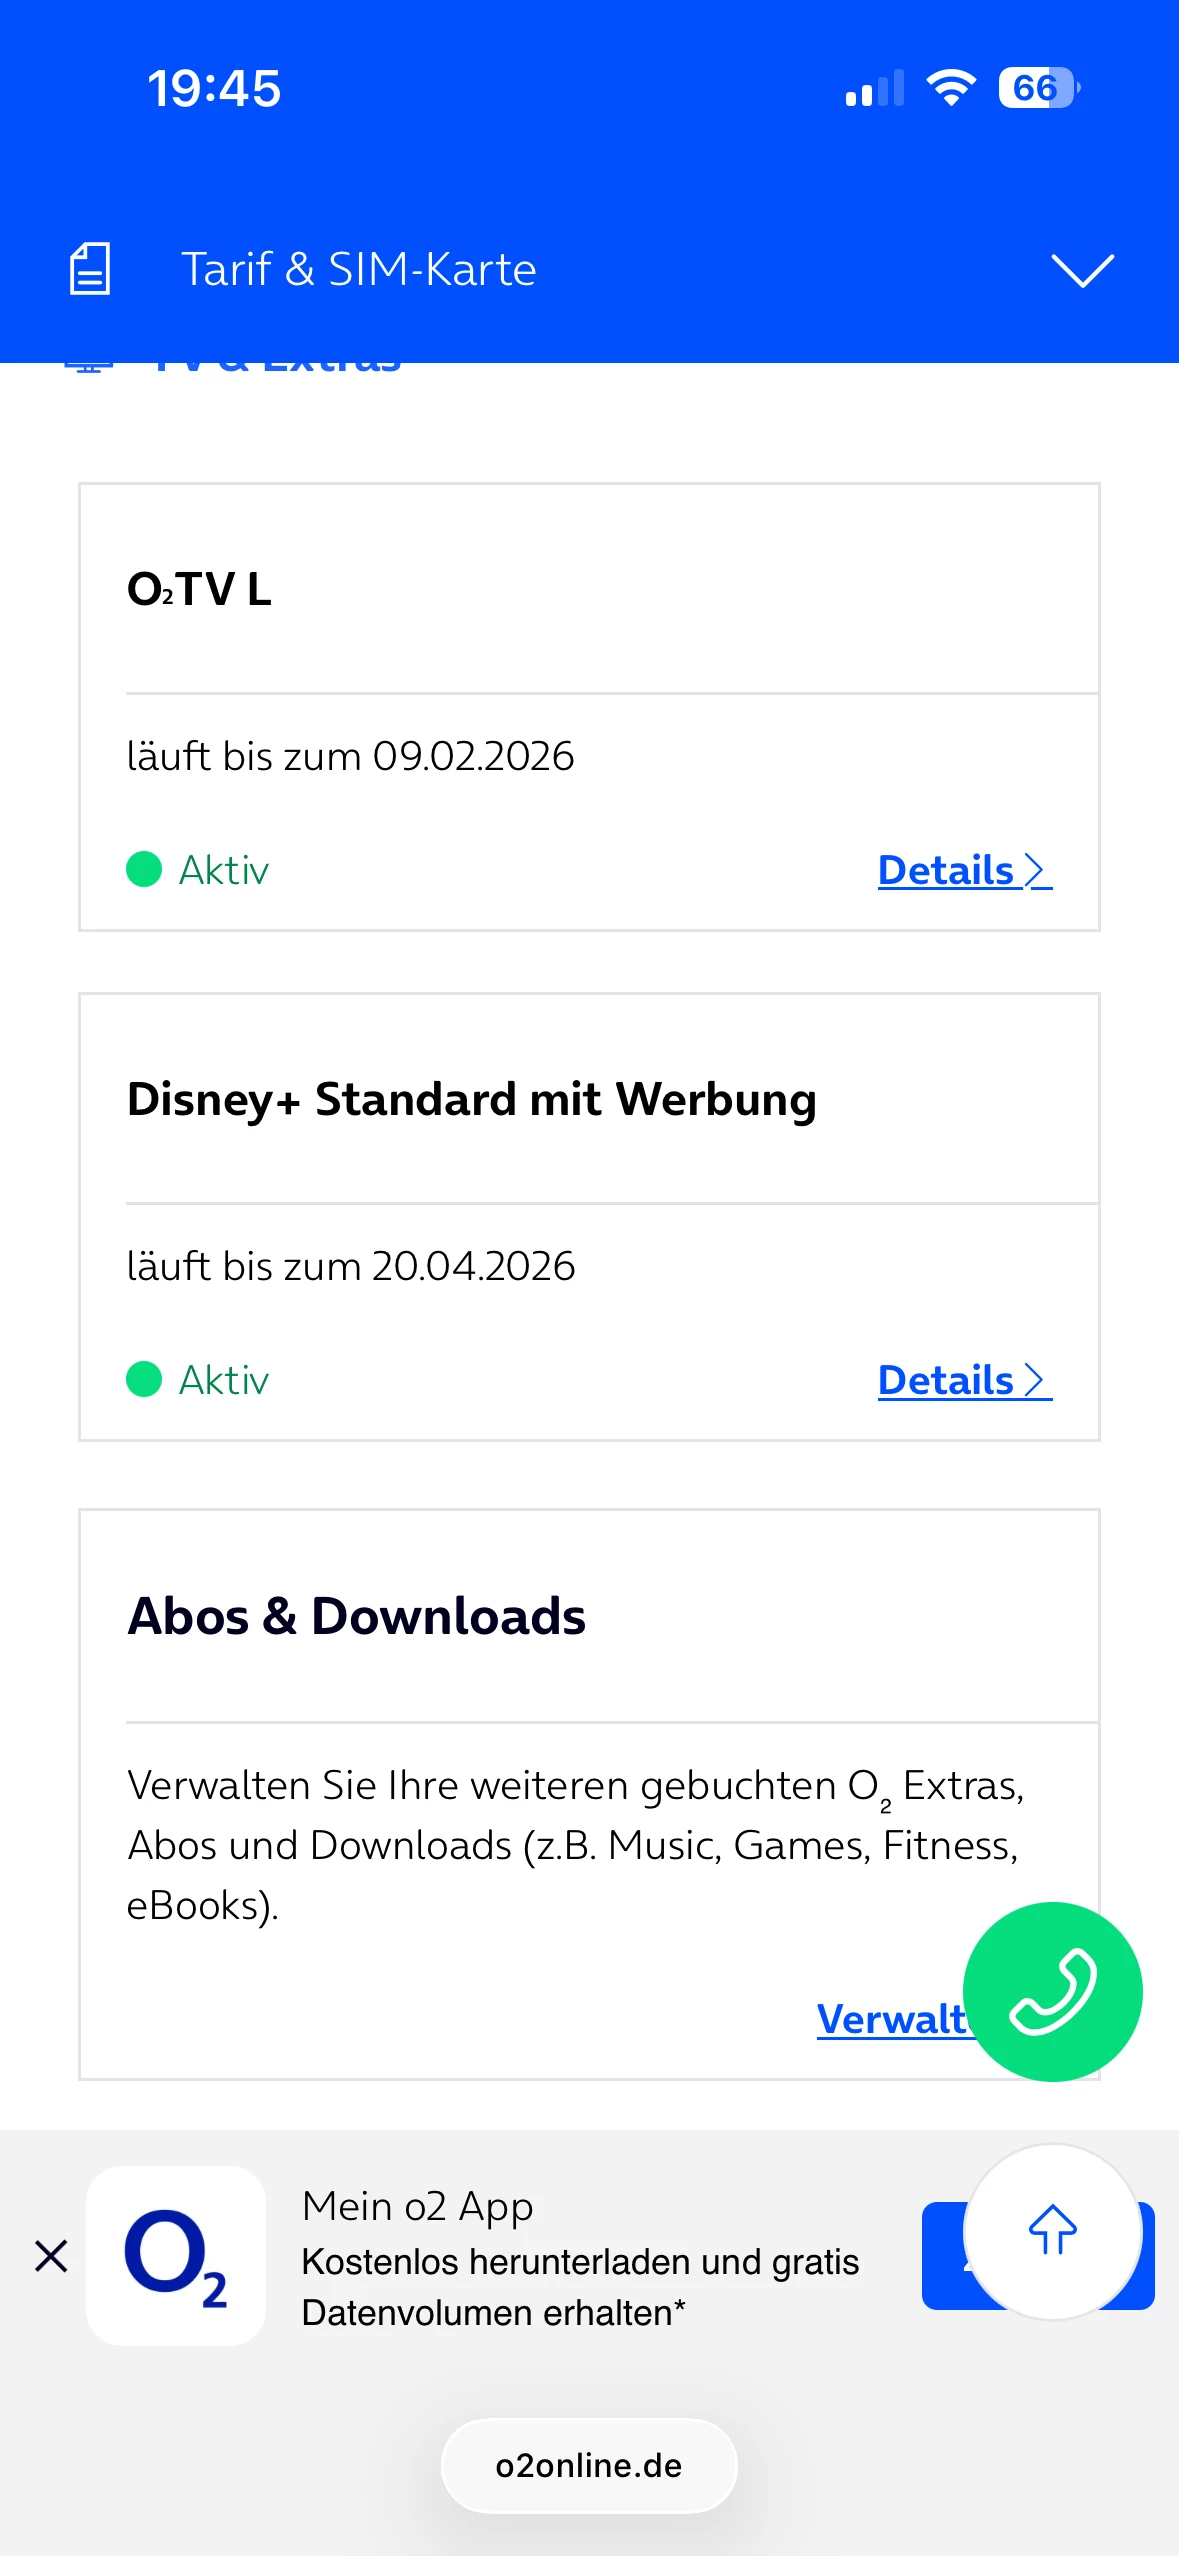Tap the Wi-Fi icon in status bar
The width and height of the screenshot is (1179, 2556).
[x=950, y=88]
